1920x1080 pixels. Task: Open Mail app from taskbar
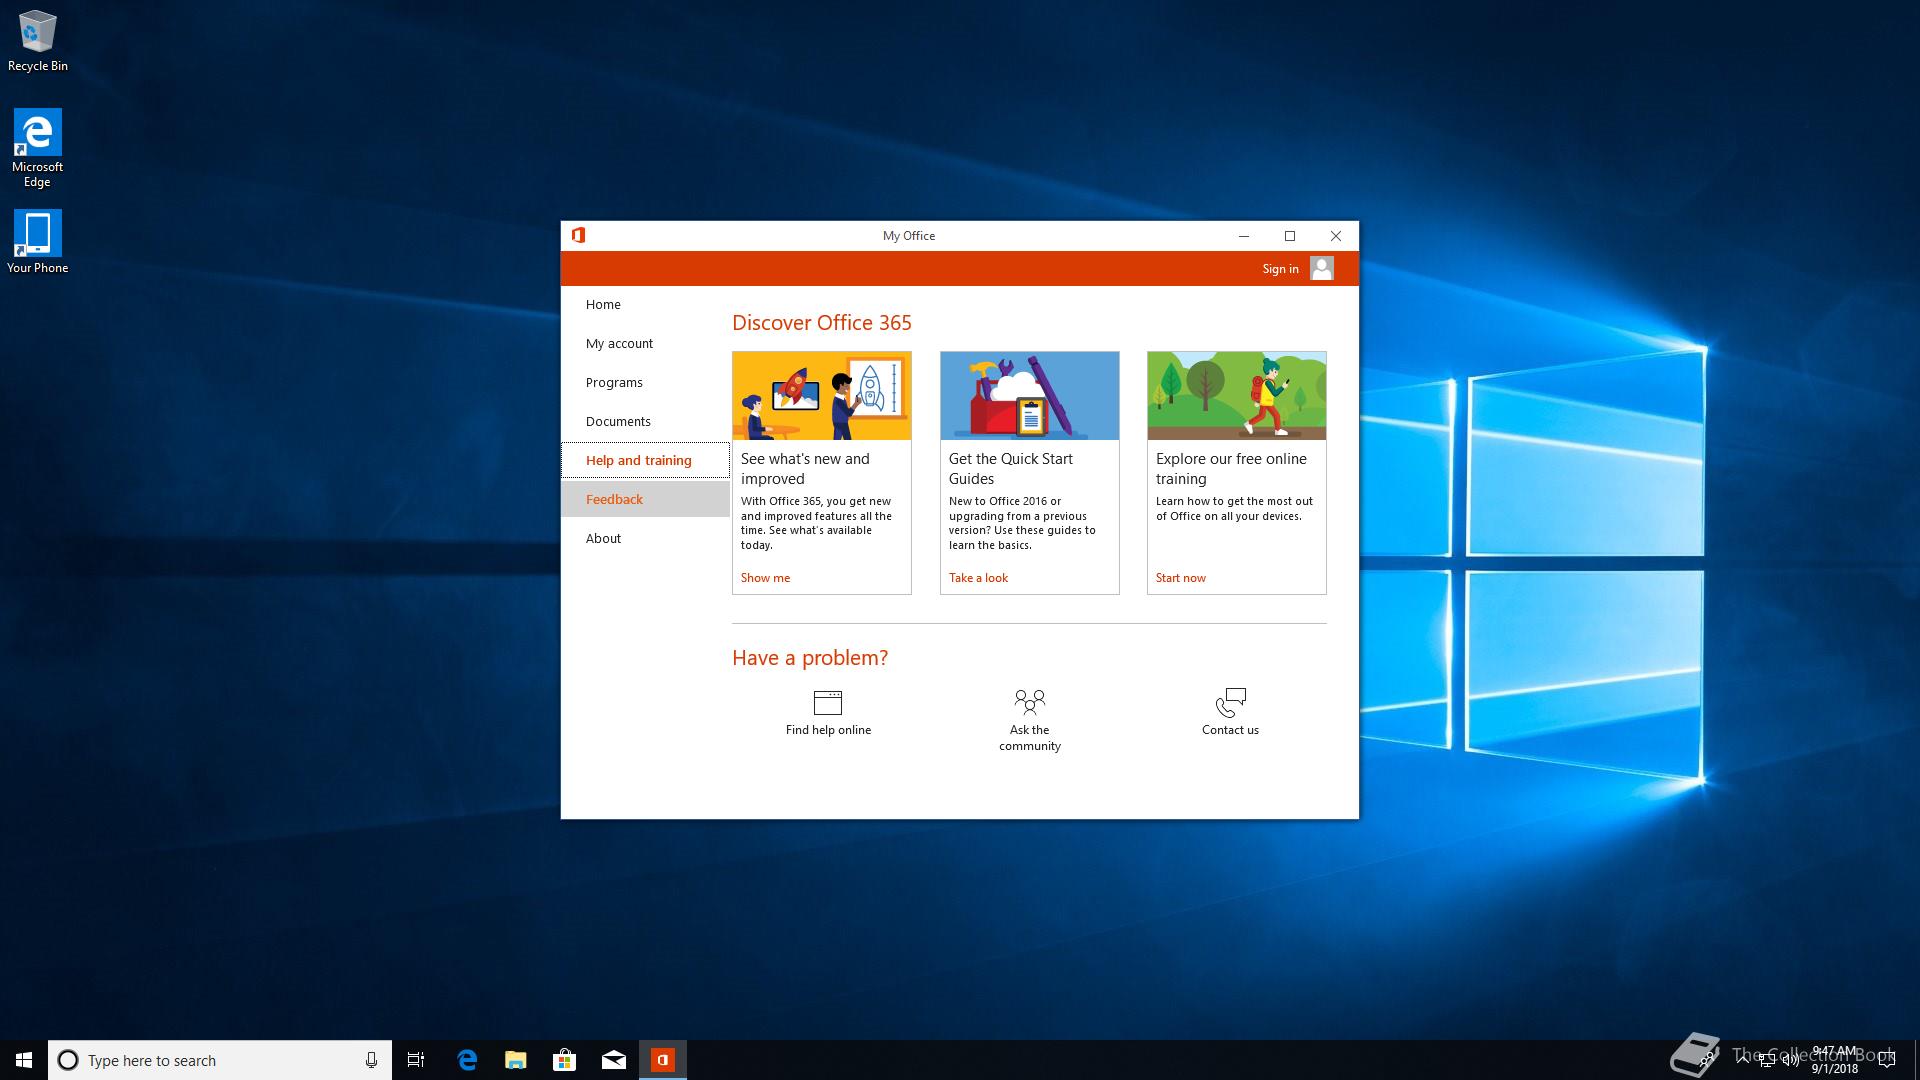pyautogui.click(x=613, y=1060)
